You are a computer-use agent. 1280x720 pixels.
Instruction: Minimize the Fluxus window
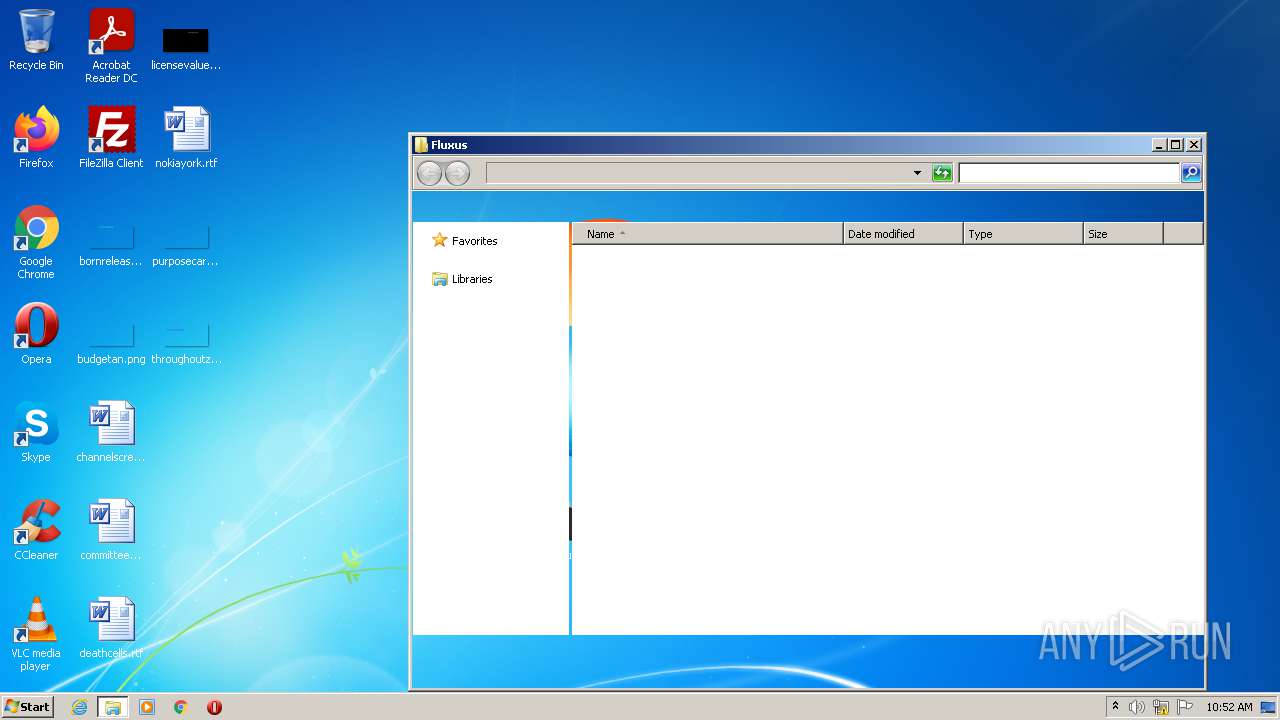tap(1159, 145)
